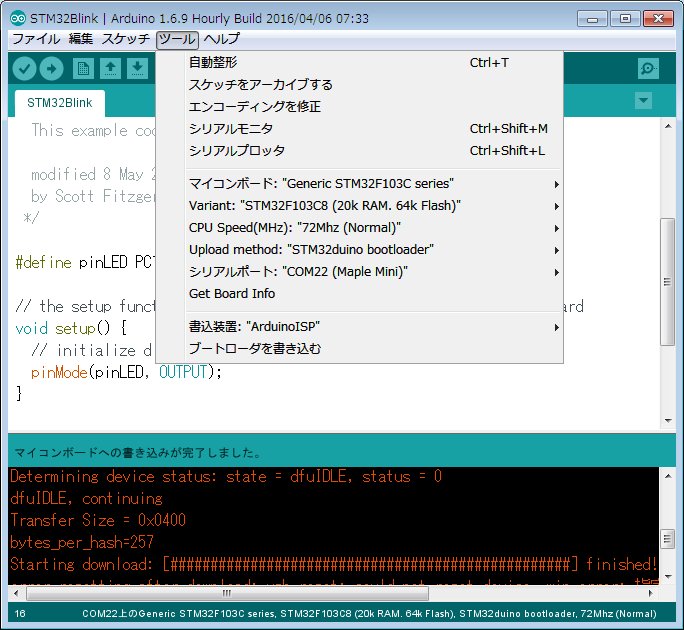Click editor scrollbar up arrow

point(668,127)
